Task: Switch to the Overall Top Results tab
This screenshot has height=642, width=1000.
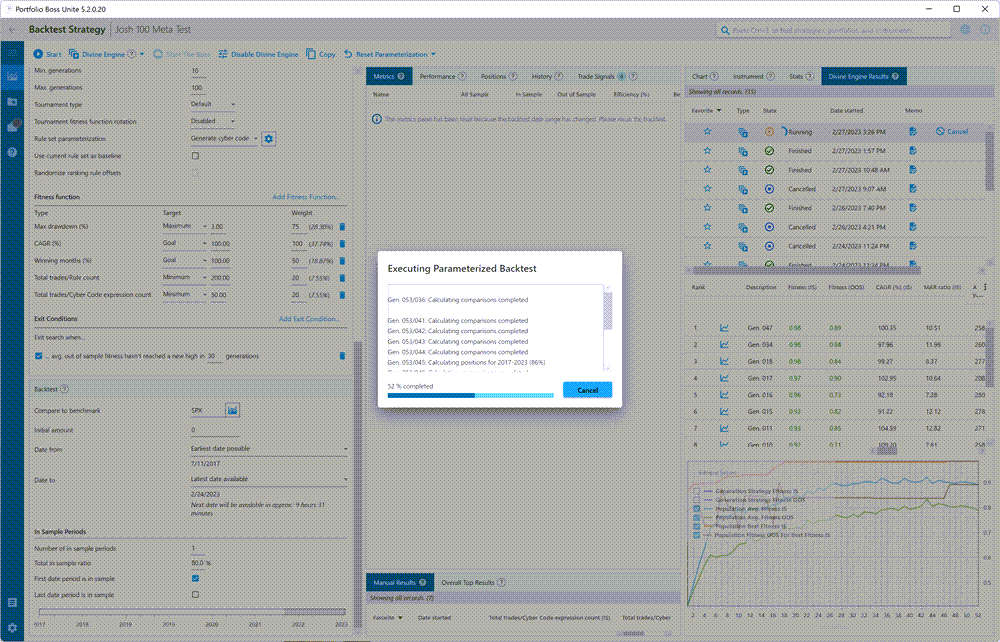Action: pos(473,582)
